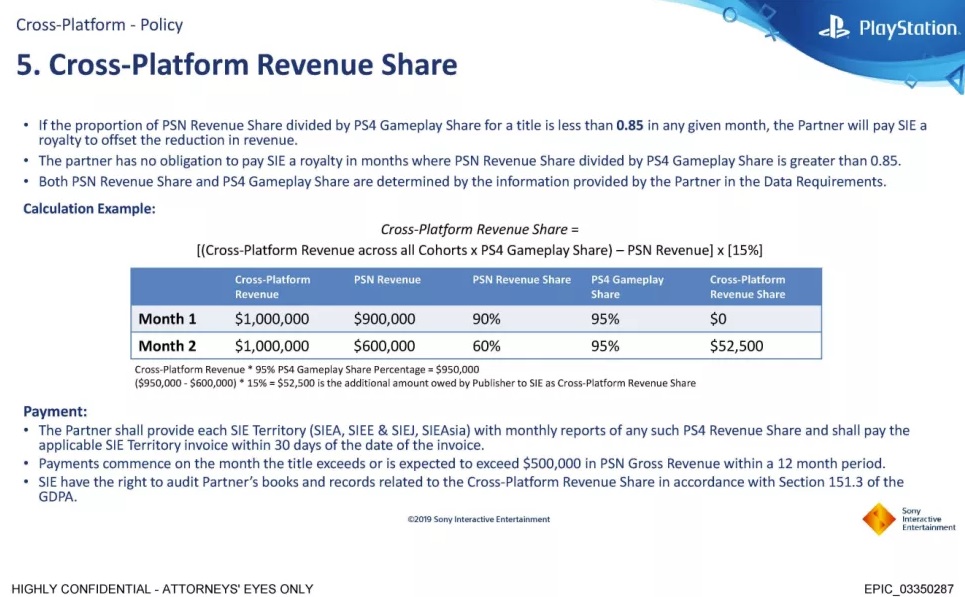Screen dimensions: 965x597
Task: Click the slide title 'Cross-Platform Revenue Share'
Action: point(237,65)
